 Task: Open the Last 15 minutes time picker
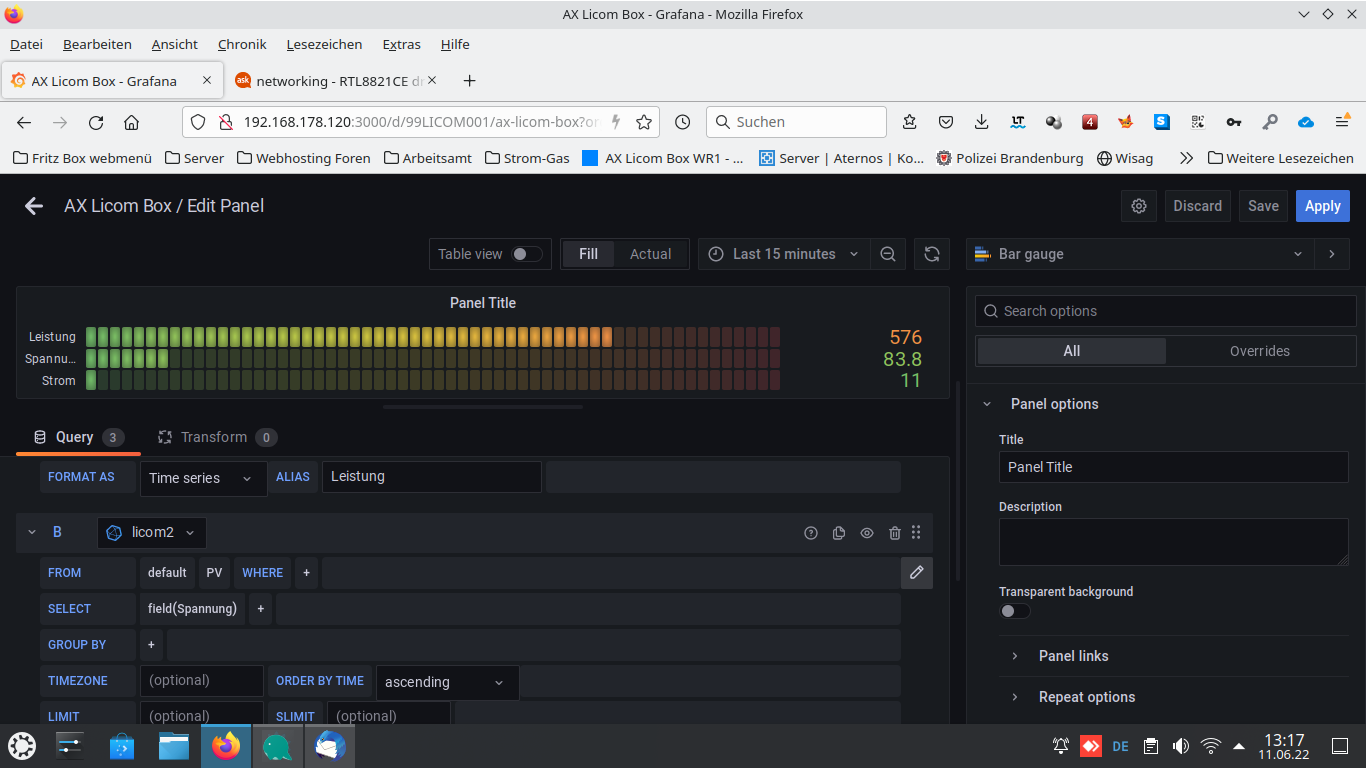tap(784, 254)
